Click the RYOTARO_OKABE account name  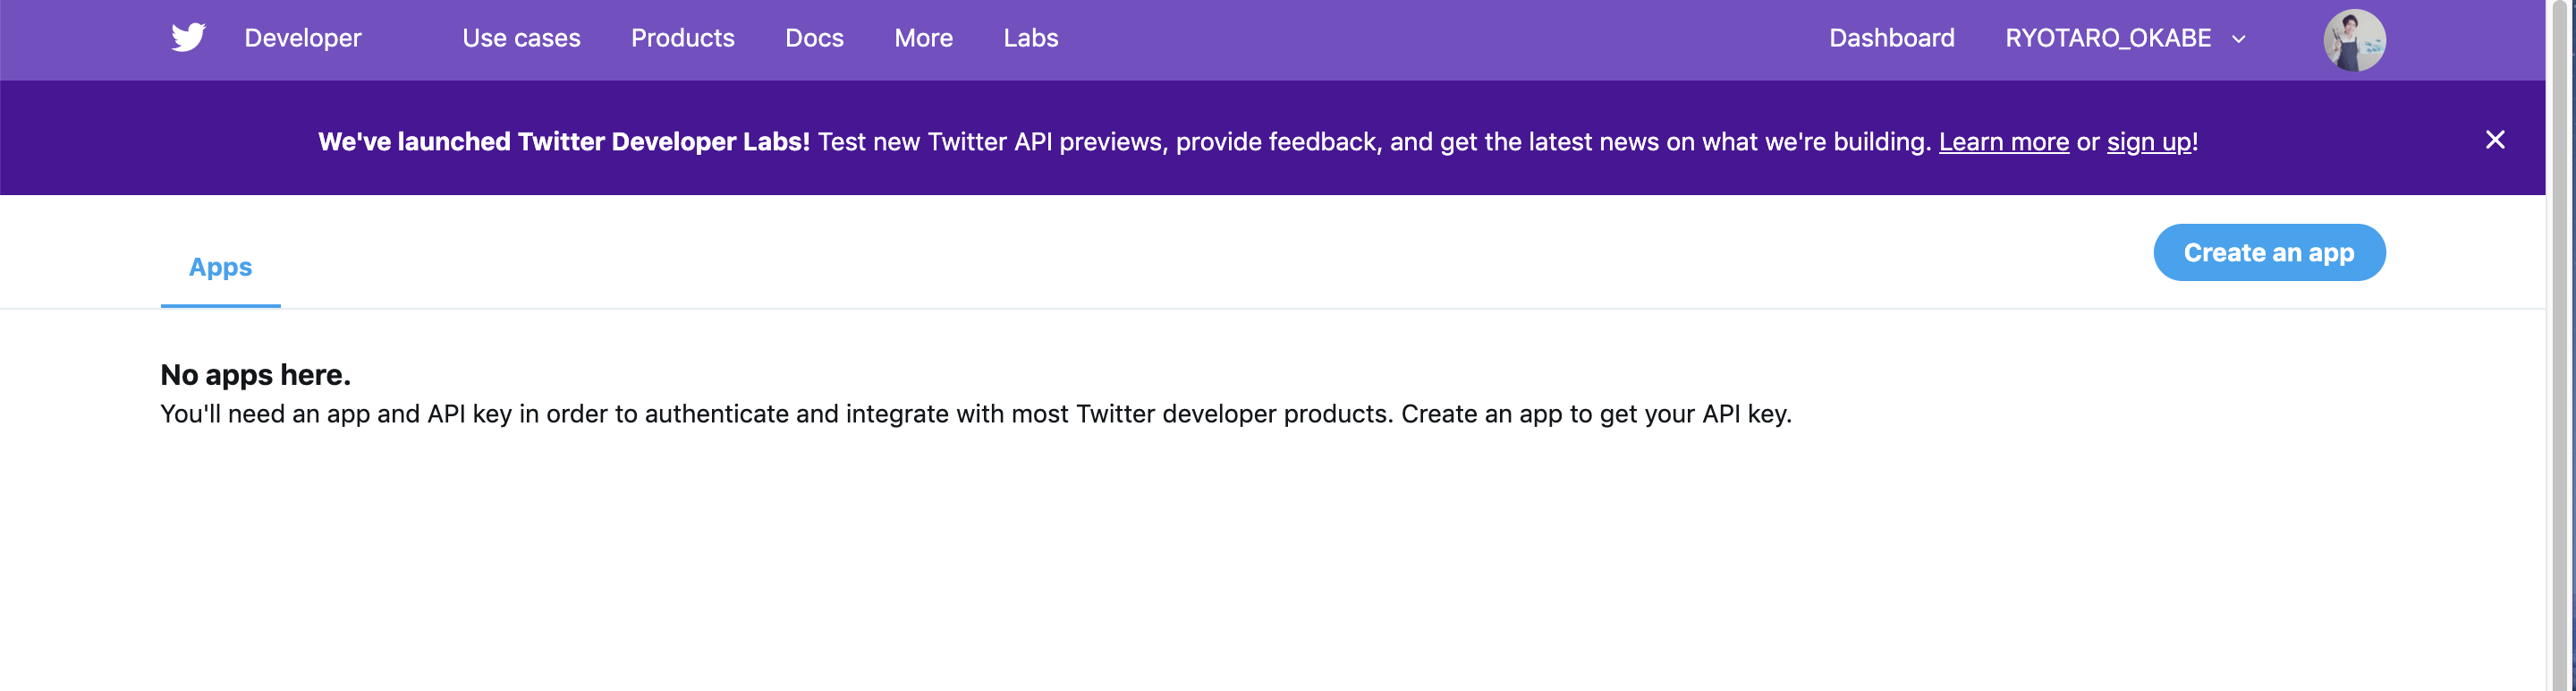click(x=2107, y=38)
